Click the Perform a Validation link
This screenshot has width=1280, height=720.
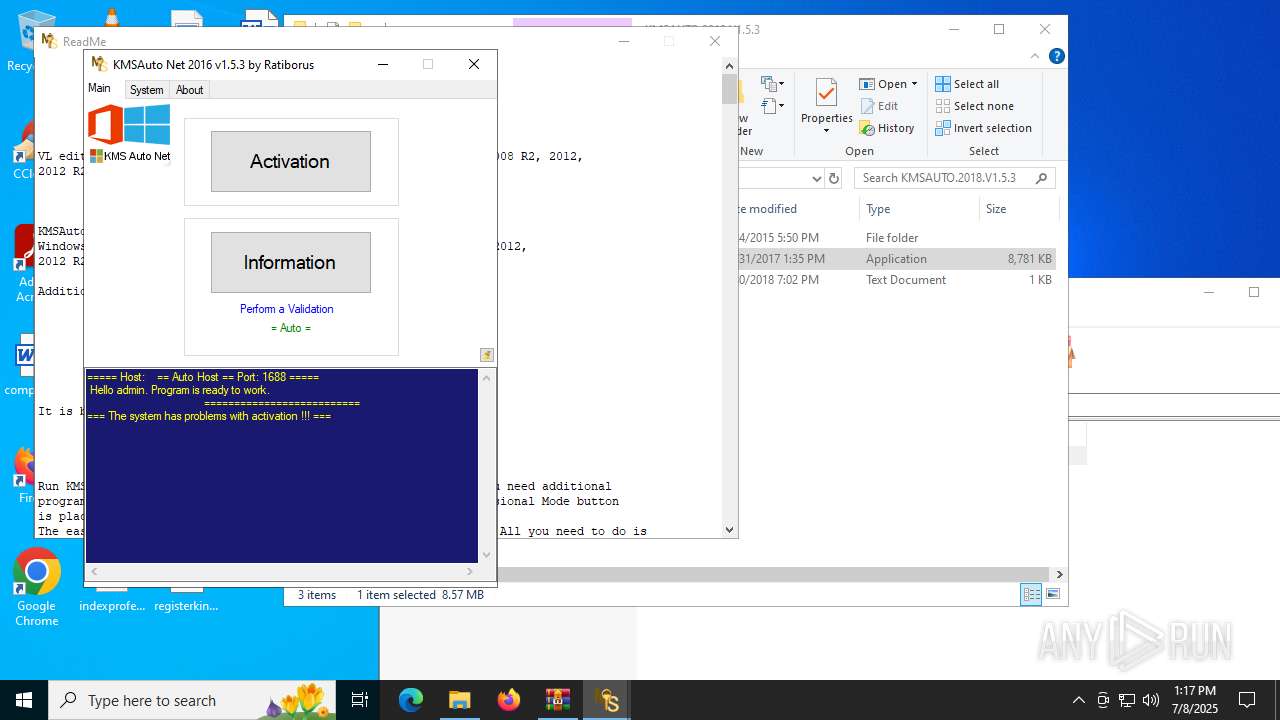click(286, 309)
